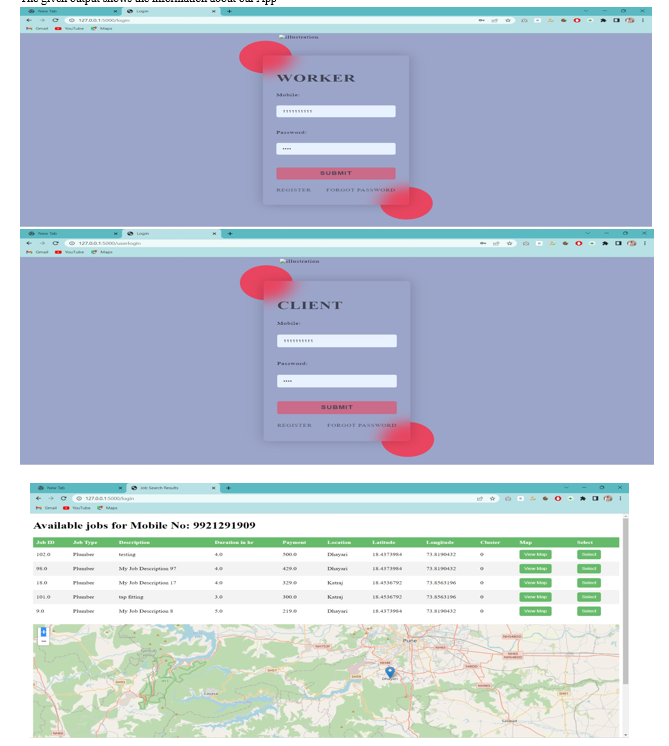Open new tab with plus in Worker browser
The height and width of the screenshot is (746, 669).
coord(229,11)
